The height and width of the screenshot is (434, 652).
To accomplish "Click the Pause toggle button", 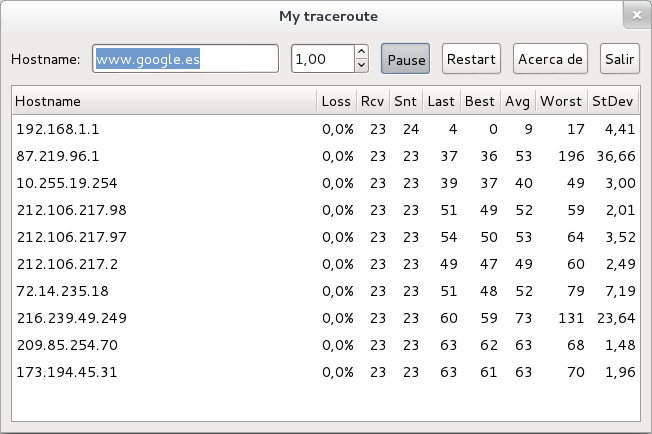I will (405, 59).
